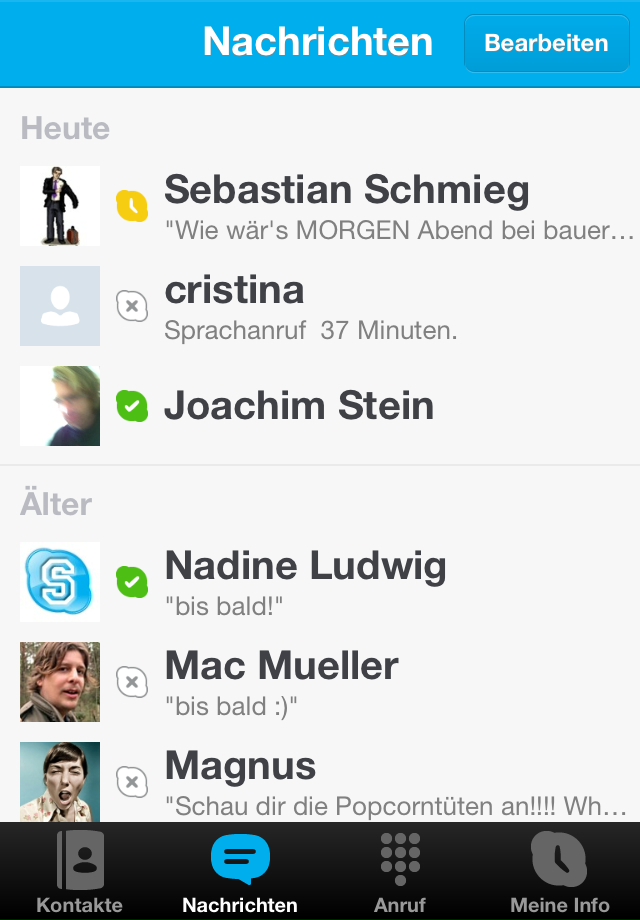Tap Mac Mueller's offline status icon
Screen dimensions: 640x920
pyautogui.click(x=132, y=682)
